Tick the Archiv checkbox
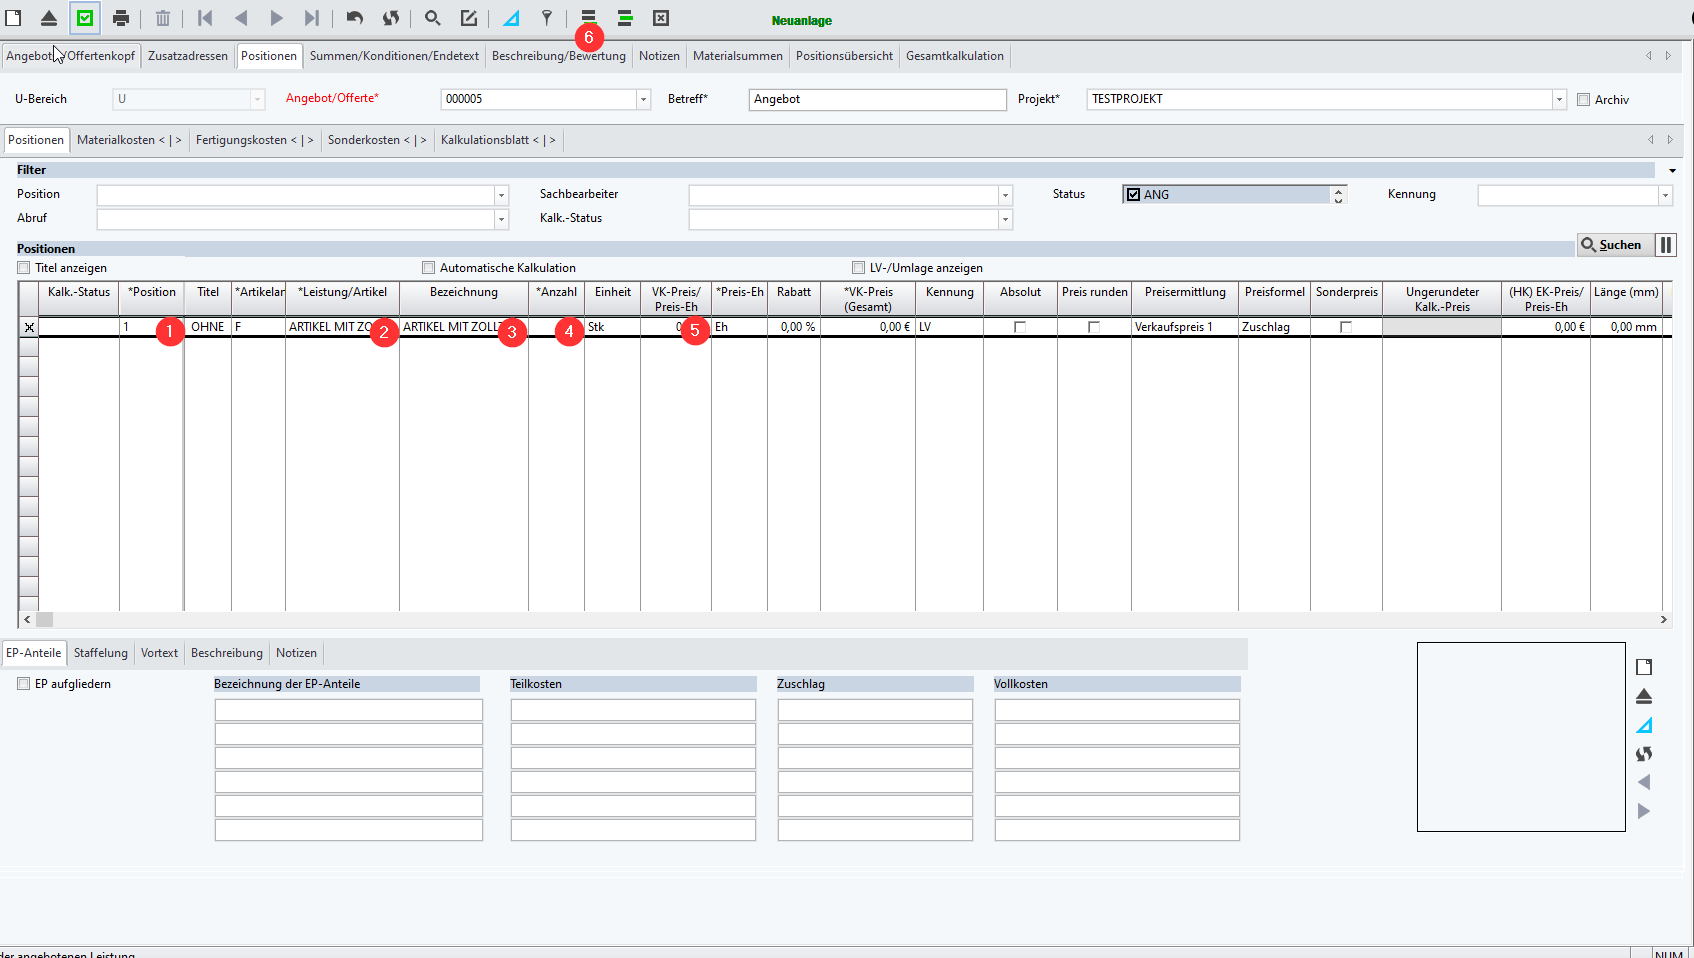The height and width of the screenshot is (958, 1694). click(1583, 100)
